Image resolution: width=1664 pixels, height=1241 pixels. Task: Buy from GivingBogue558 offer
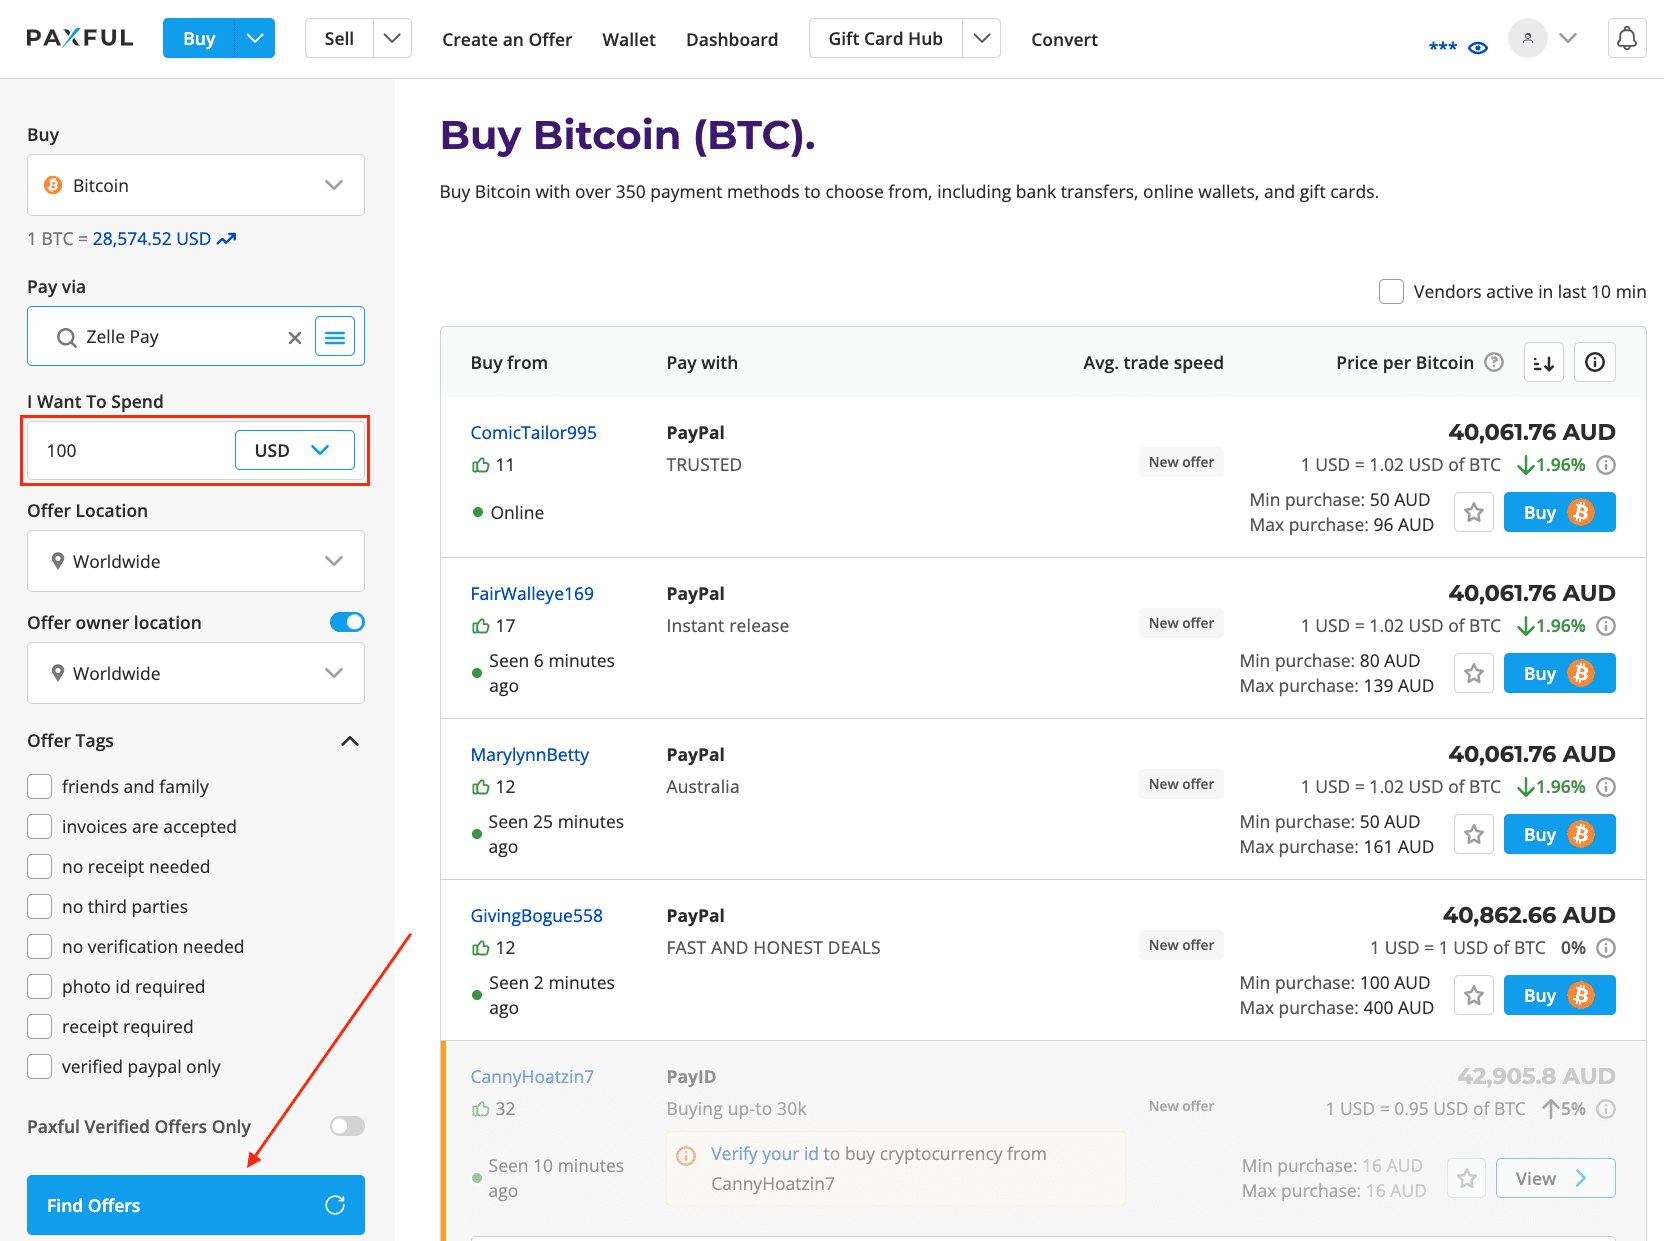(x=1559, y=995)
